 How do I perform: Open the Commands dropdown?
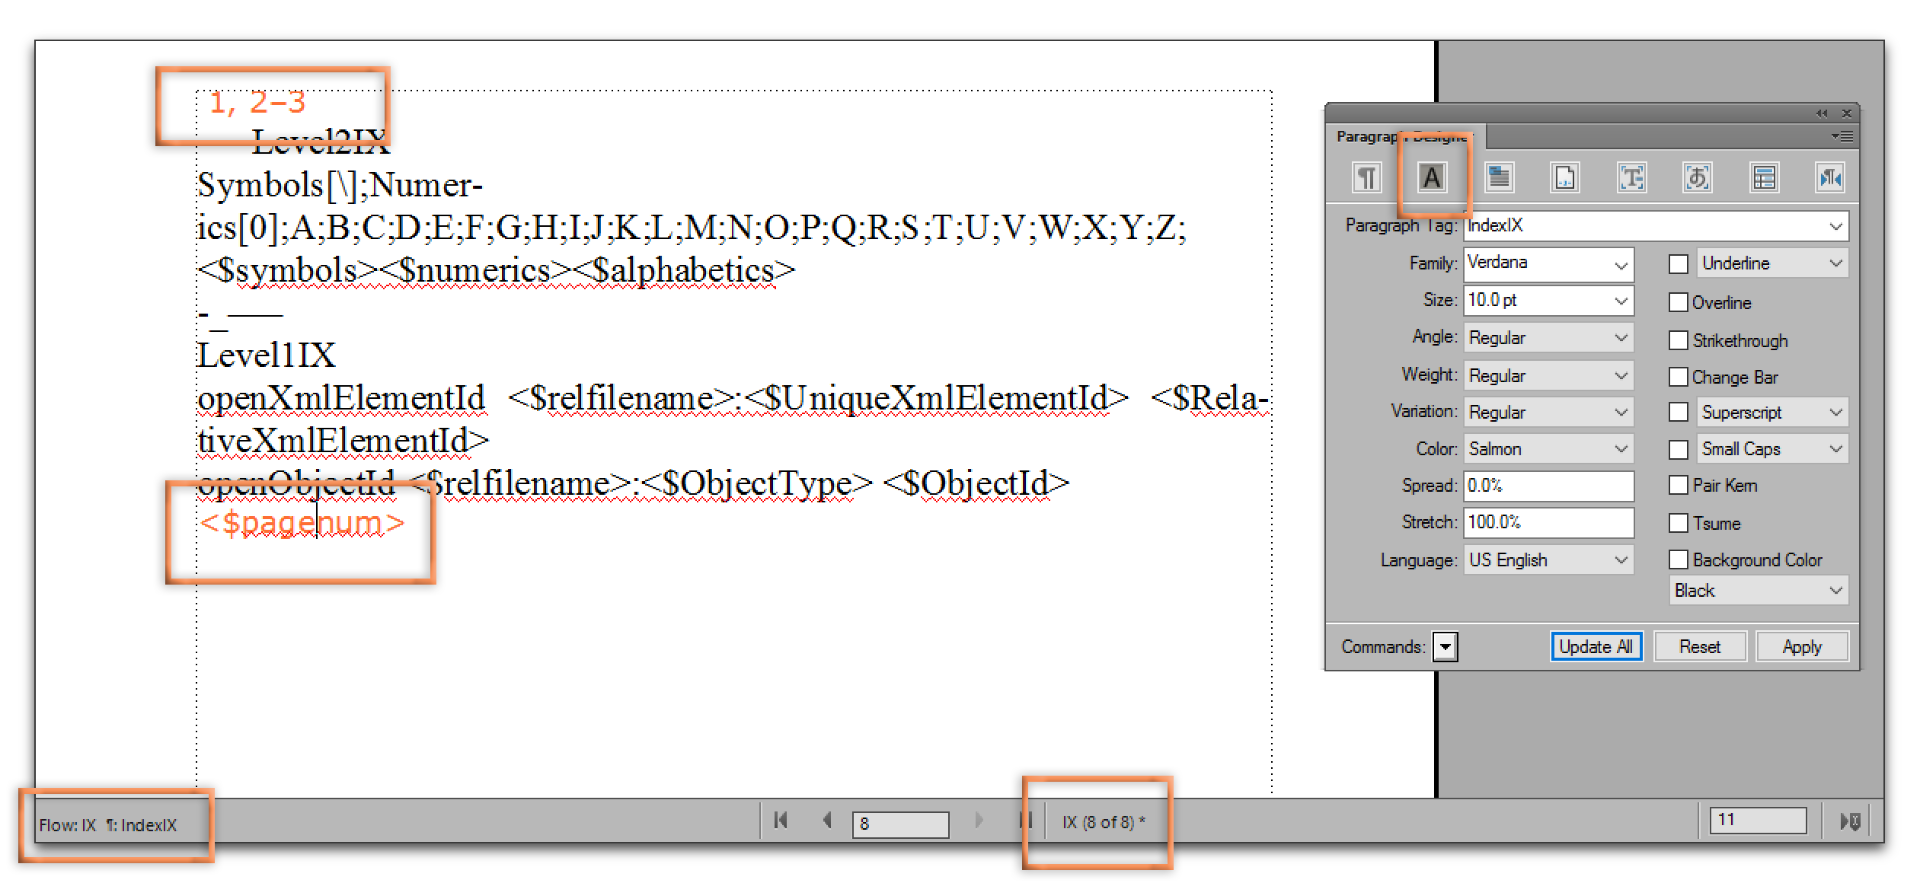coord(1445,647)
